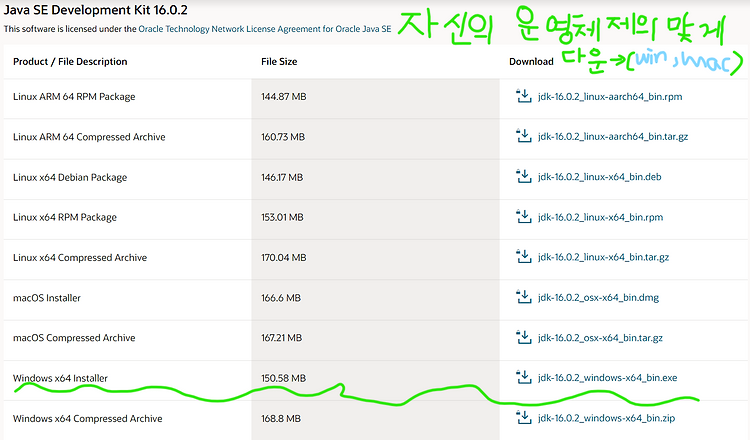This screenshot has height=440, width=750.
Task: Click download icon beside jdk-16.0.2_osx-x64_bin.dmg
Action: pos(524,297)
